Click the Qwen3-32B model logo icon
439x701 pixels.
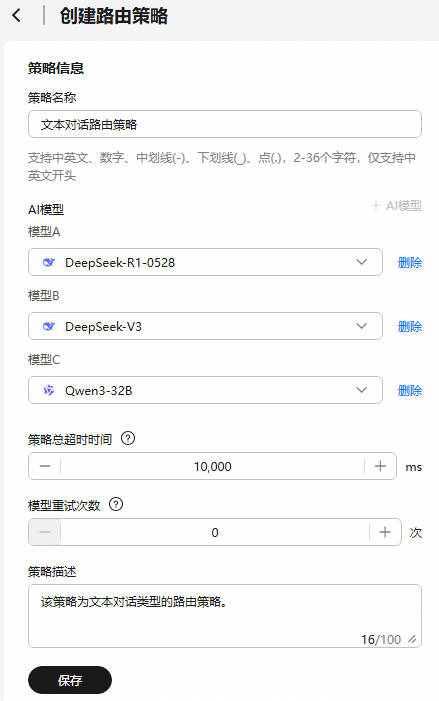click(49, 390)
